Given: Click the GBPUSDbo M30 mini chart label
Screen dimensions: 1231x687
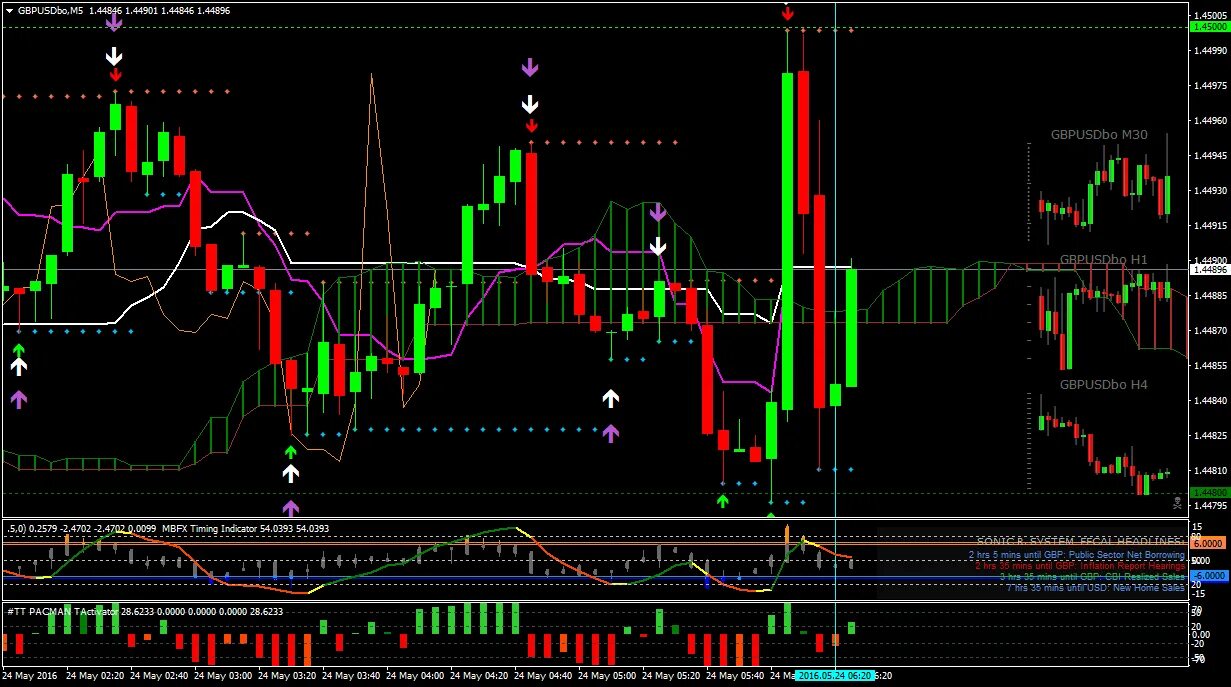Looking at the screenshot, I should pos(1099,134).
